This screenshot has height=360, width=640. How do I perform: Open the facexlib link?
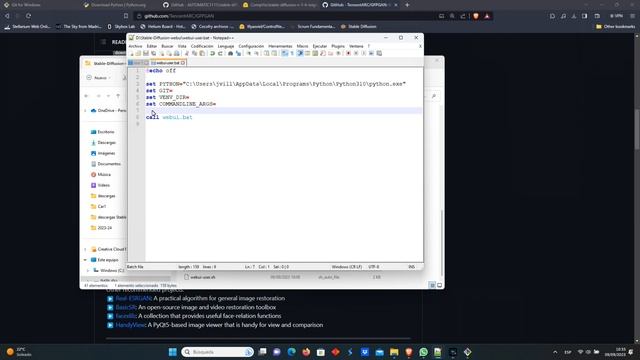tap(125, 316)
